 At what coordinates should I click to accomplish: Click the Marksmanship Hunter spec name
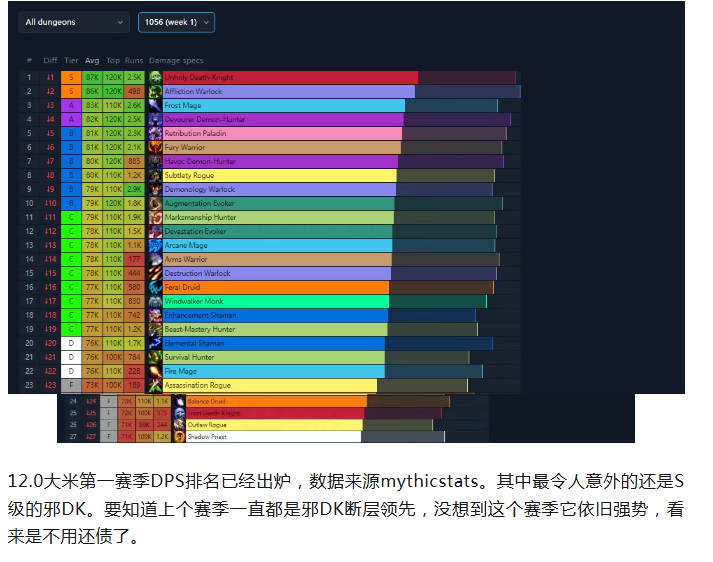200,217
